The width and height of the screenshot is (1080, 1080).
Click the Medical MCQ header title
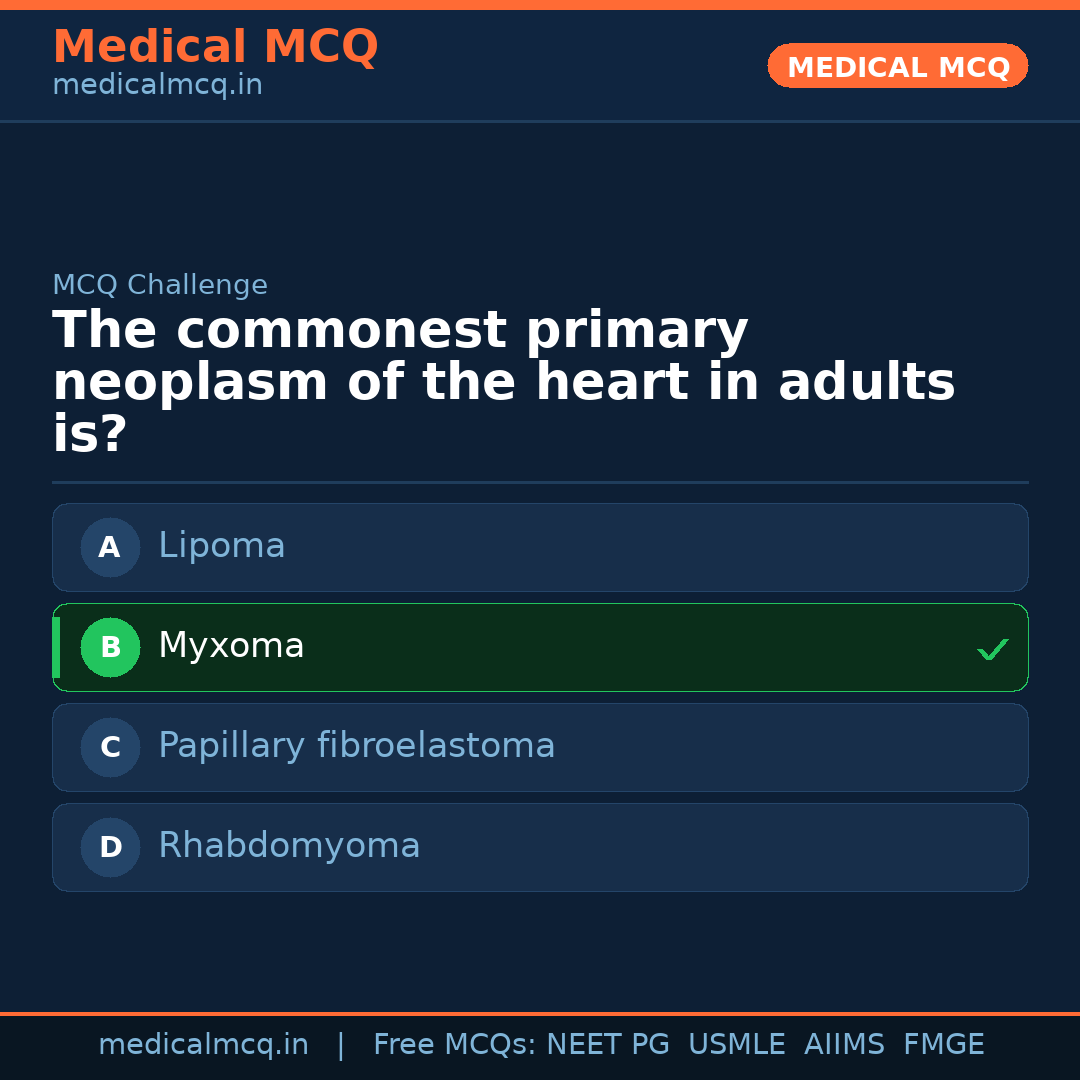pos(215,47)
